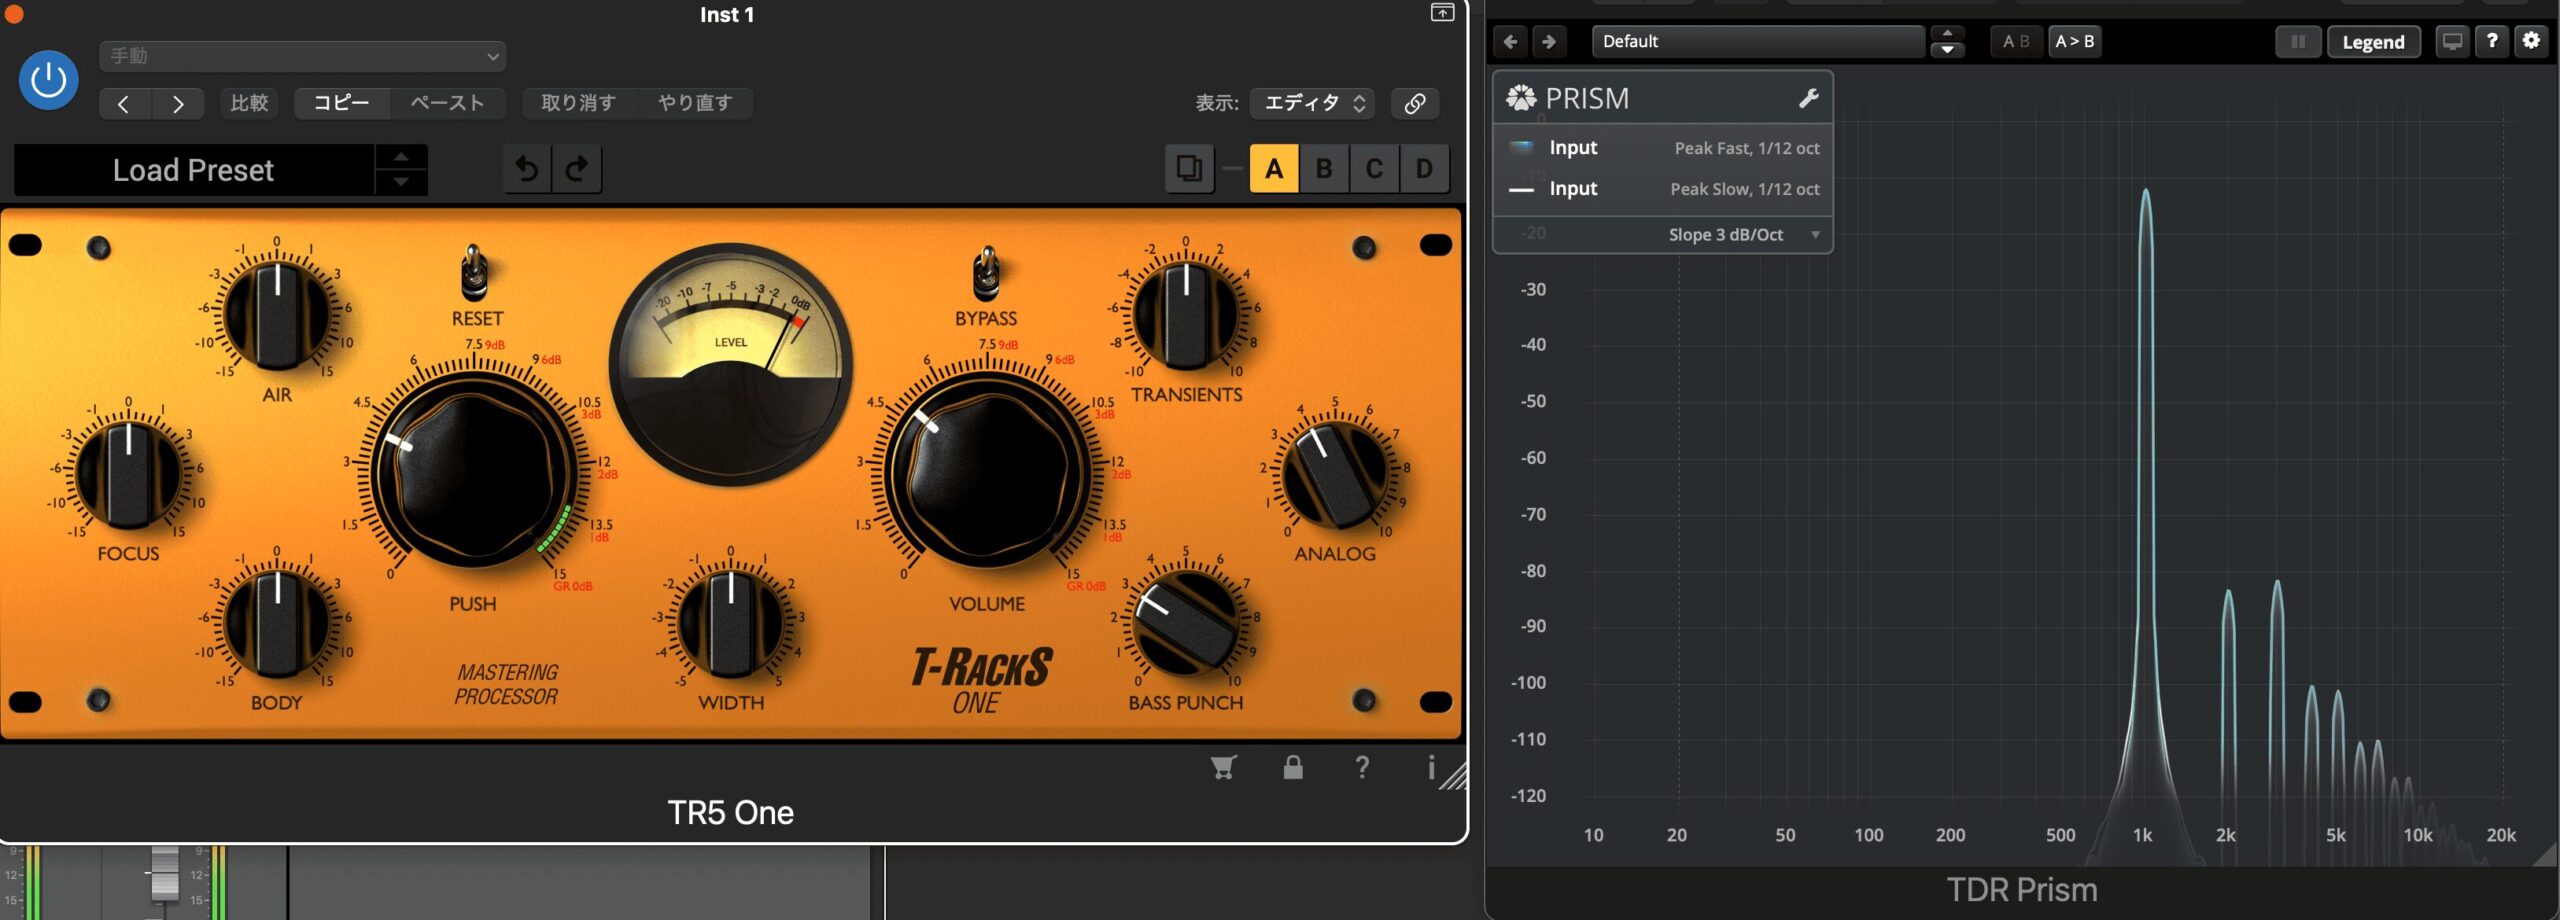Select preset slot B
Image resolution: width=2560 pixels, height=920 pixels.
tap(1324, 168)
